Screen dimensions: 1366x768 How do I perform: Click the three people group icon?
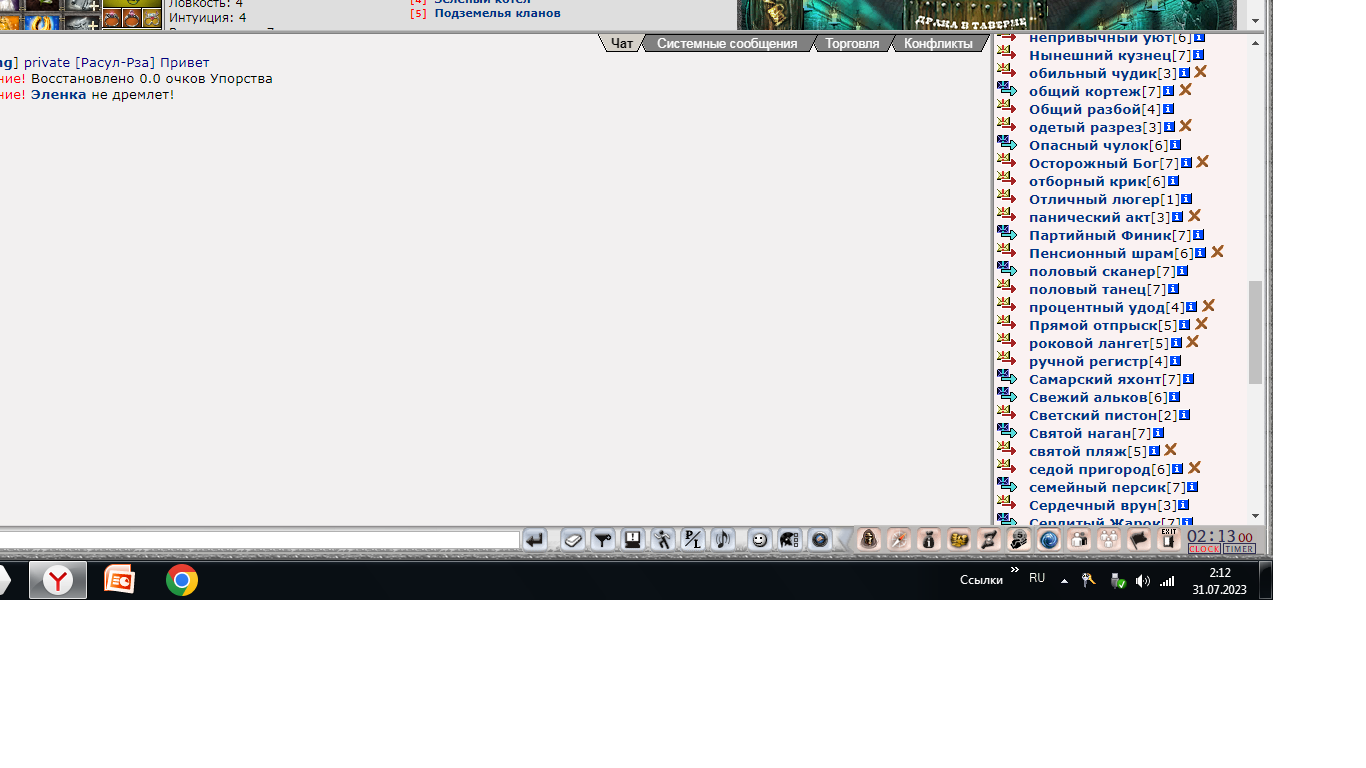(1109, 540)
